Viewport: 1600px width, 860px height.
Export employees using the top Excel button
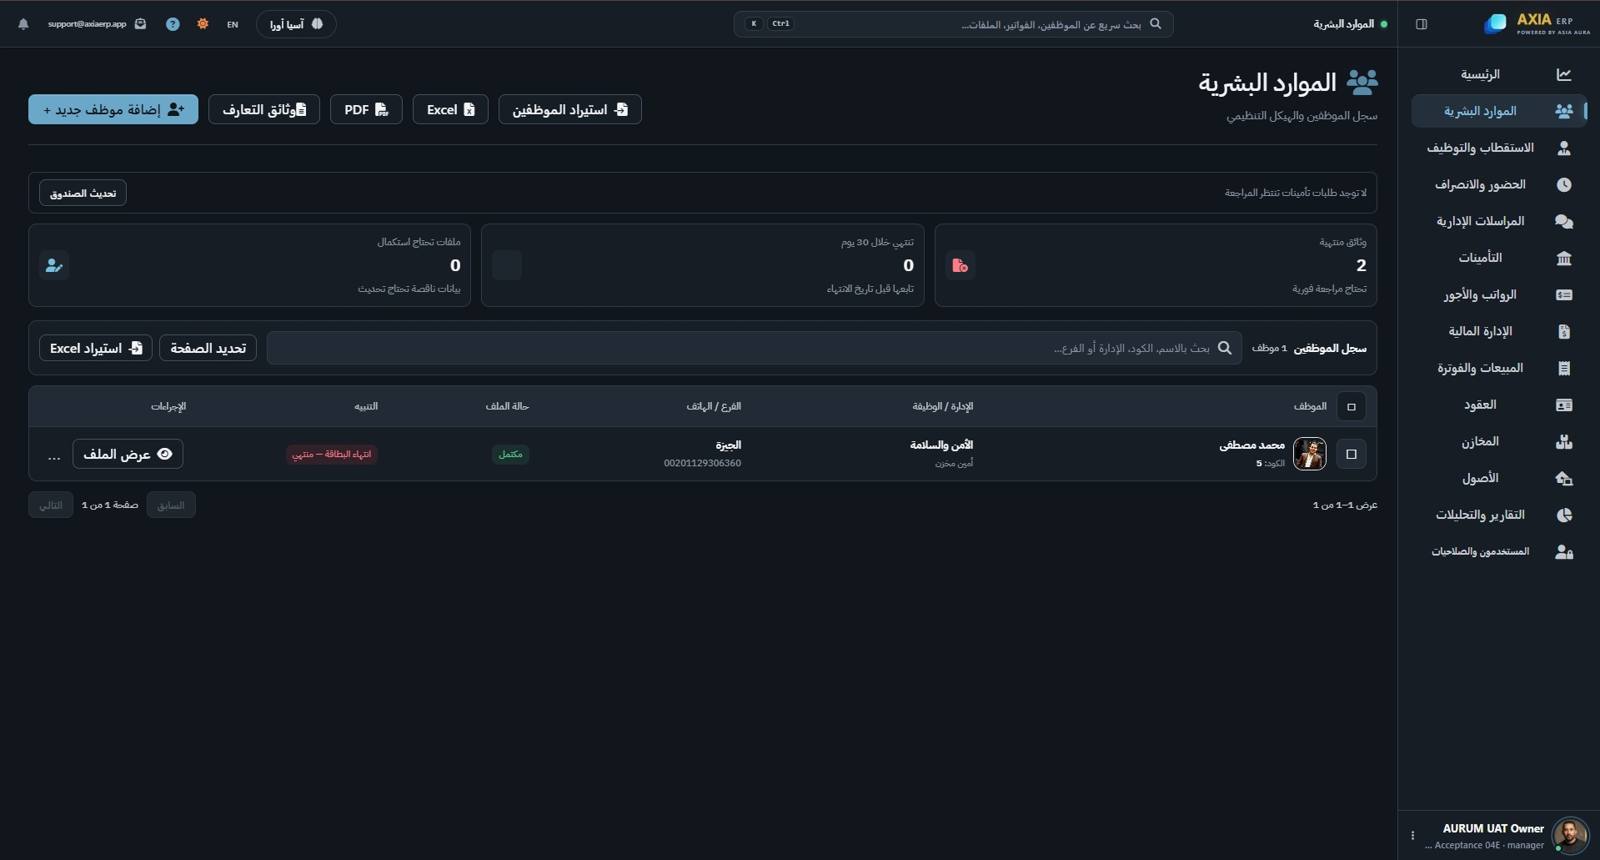(450, 110)
